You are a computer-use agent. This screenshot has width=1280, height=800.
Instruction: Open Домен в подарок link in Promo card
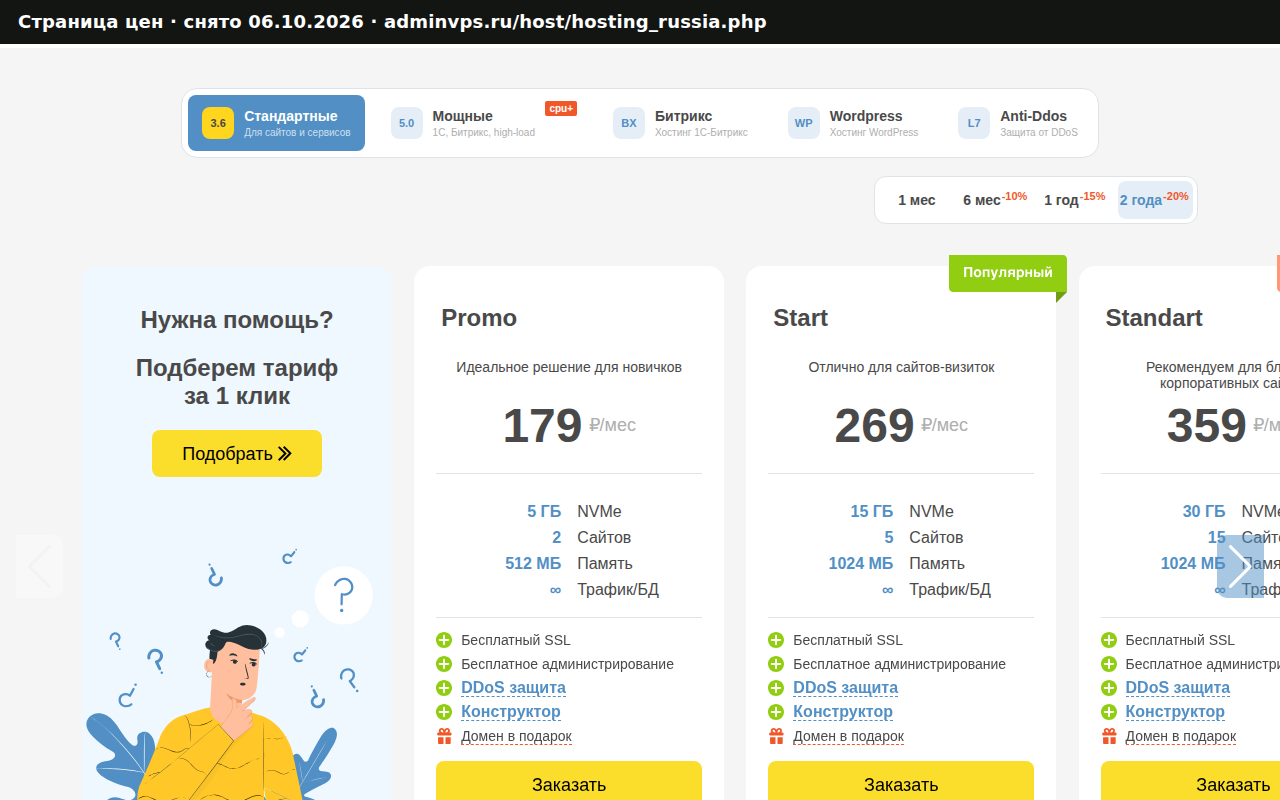(516, 736)
